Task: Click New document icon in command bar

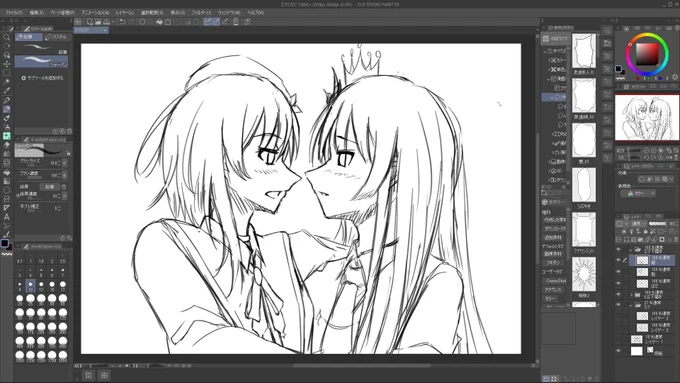Action: click(x=89, y=21)
